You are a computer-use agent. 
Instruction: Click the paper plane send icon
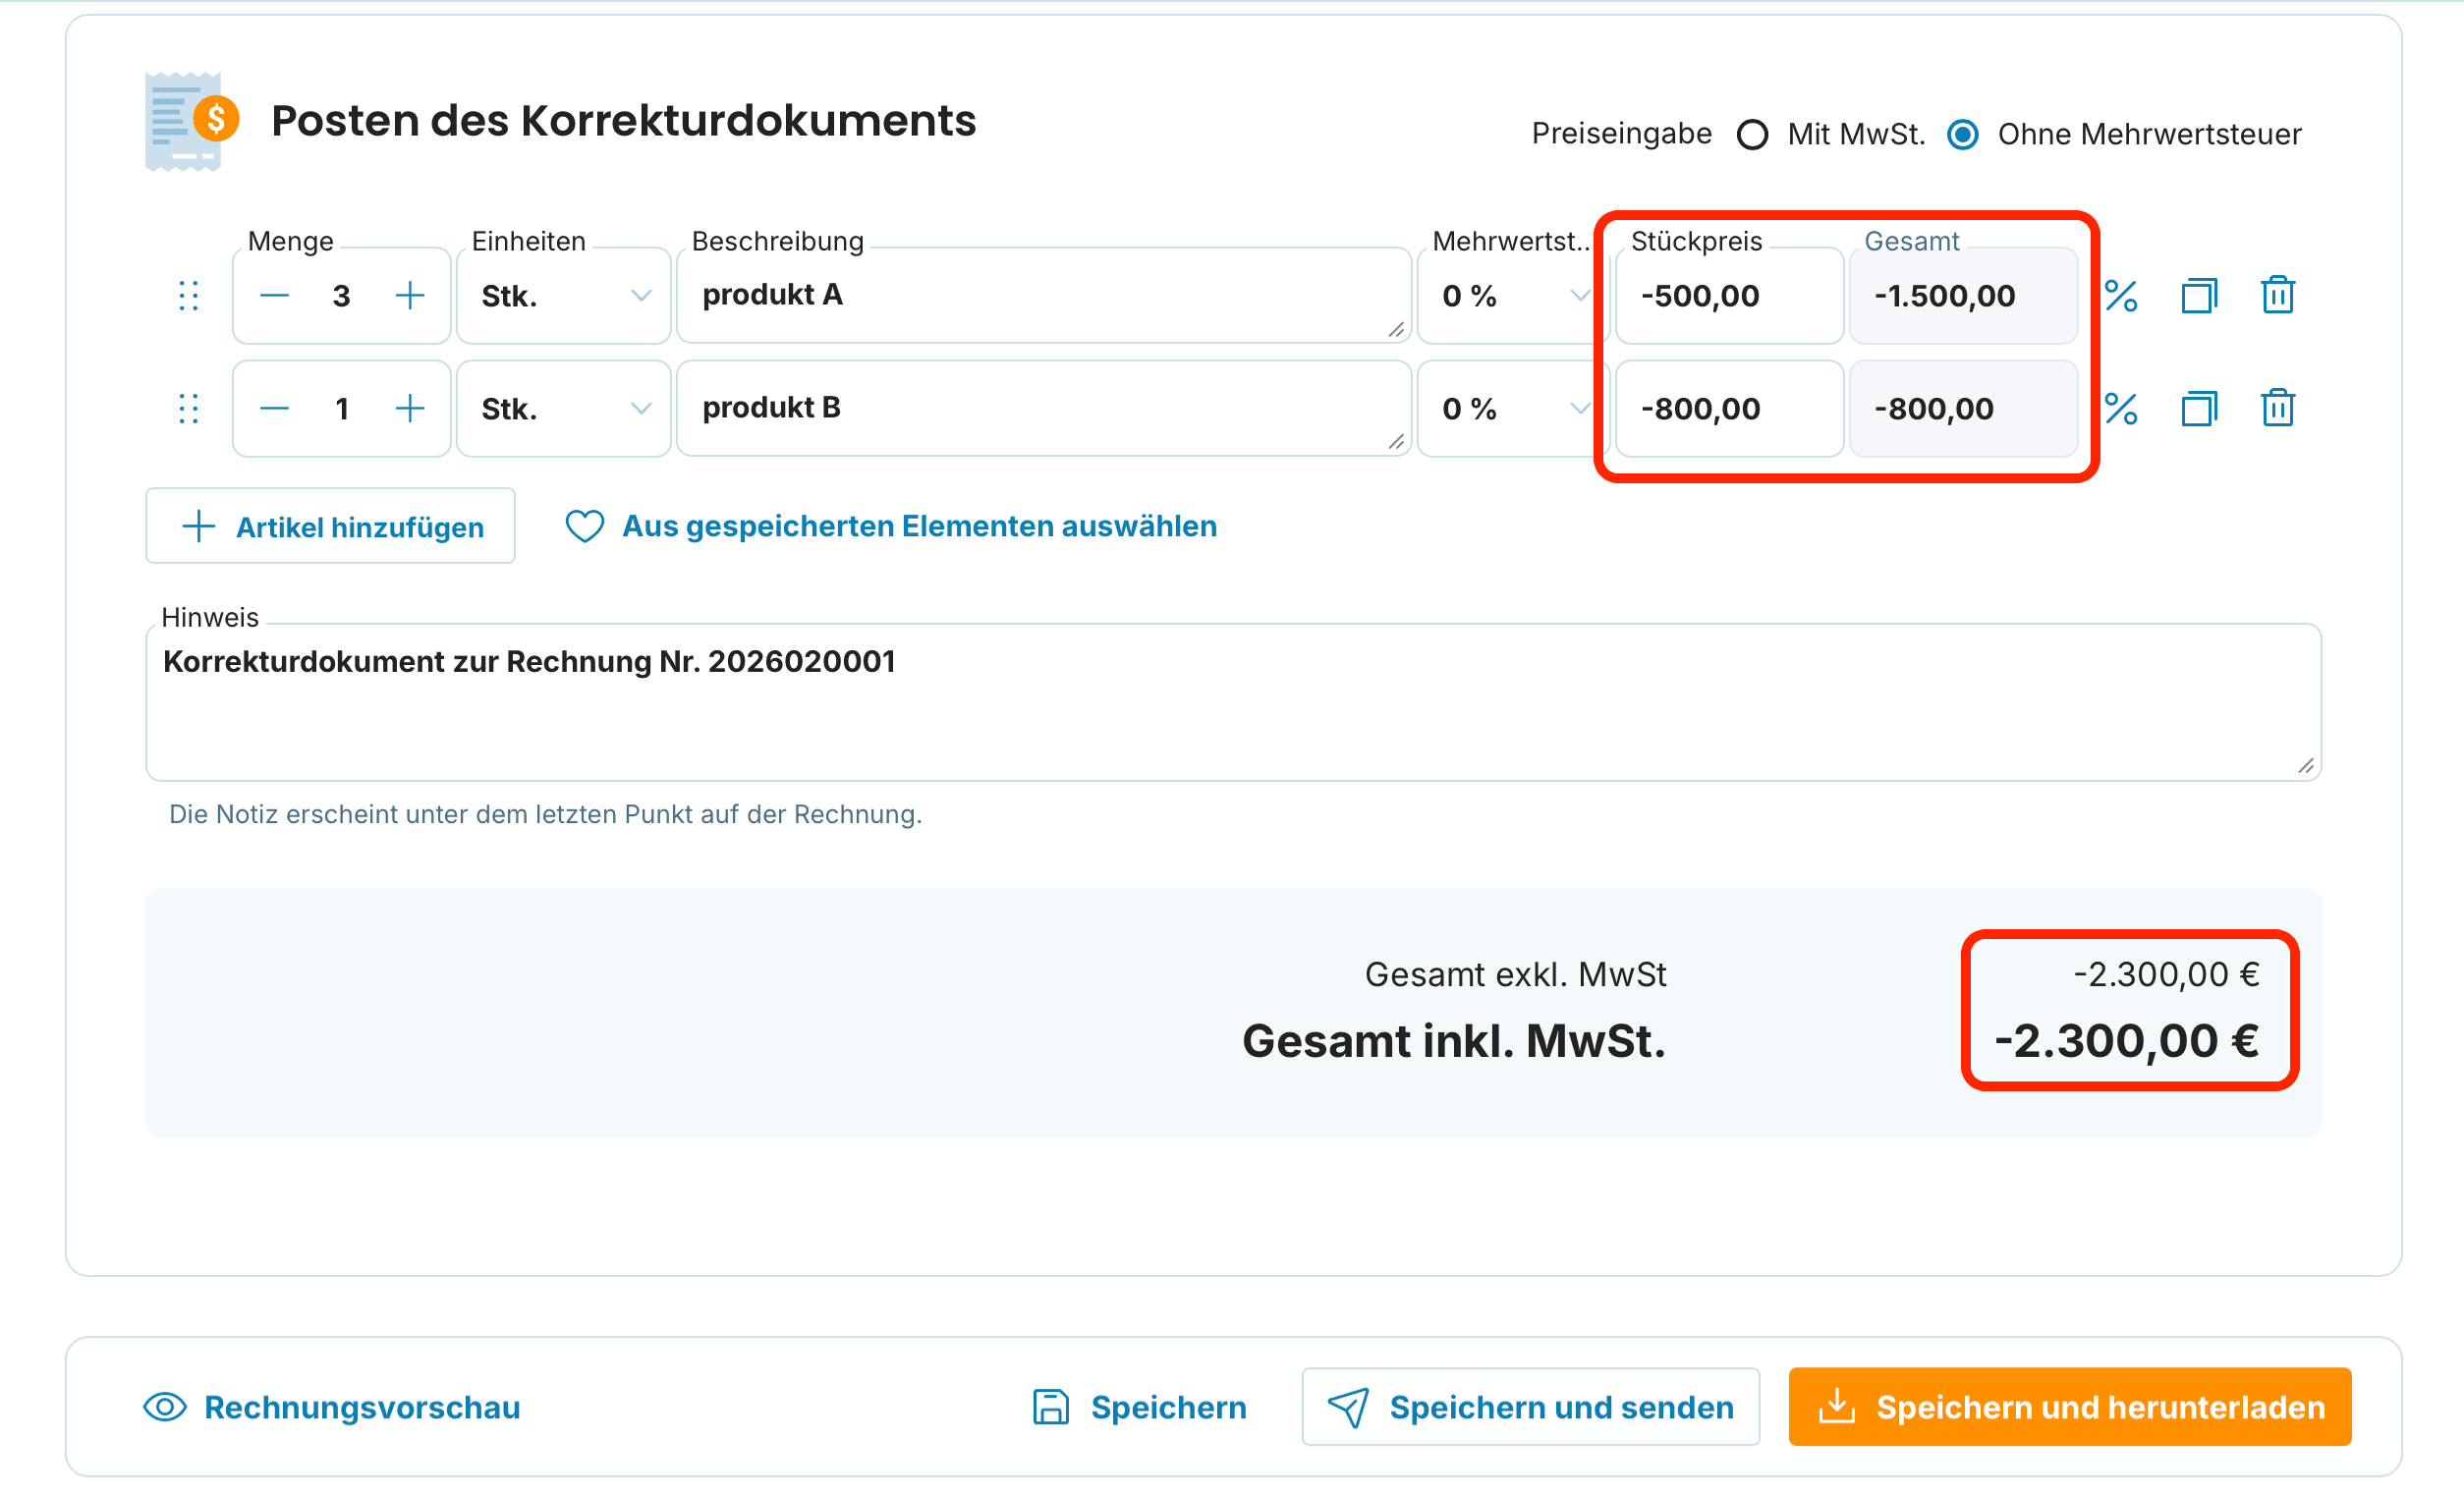pyautogui.click(x=1348, y=1407)
